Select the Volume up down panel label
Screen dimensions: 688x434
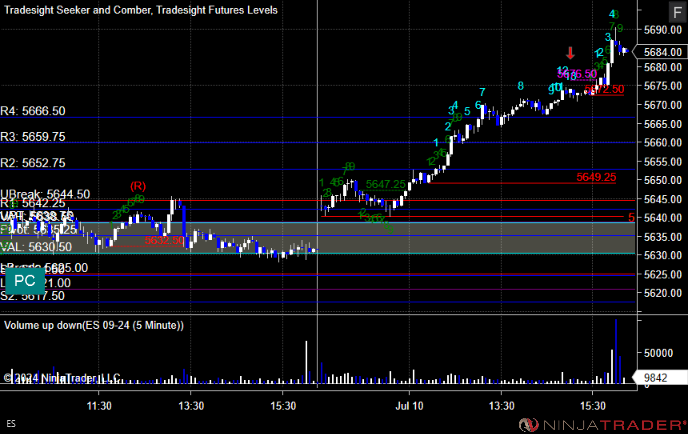[x=94, y=325]
